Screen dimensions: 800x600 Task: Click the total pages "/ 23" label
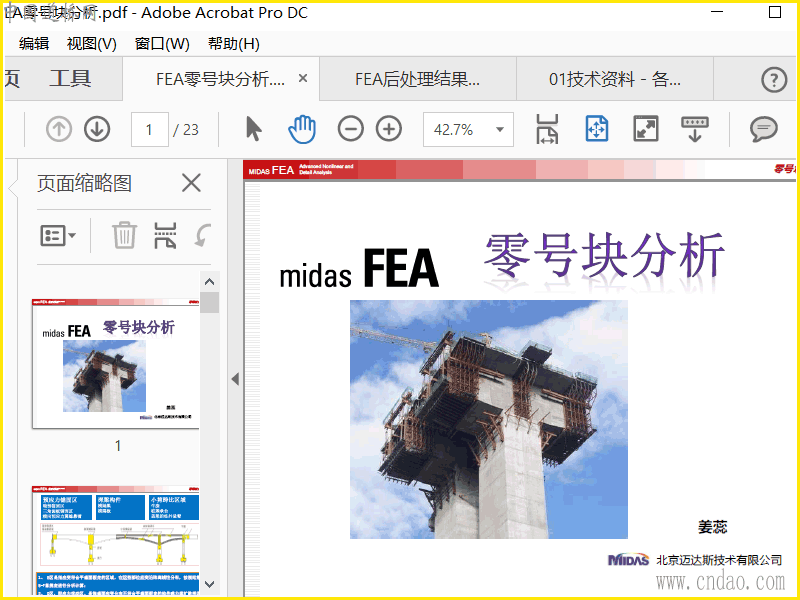pyautogui.click(x=186, y=130)
